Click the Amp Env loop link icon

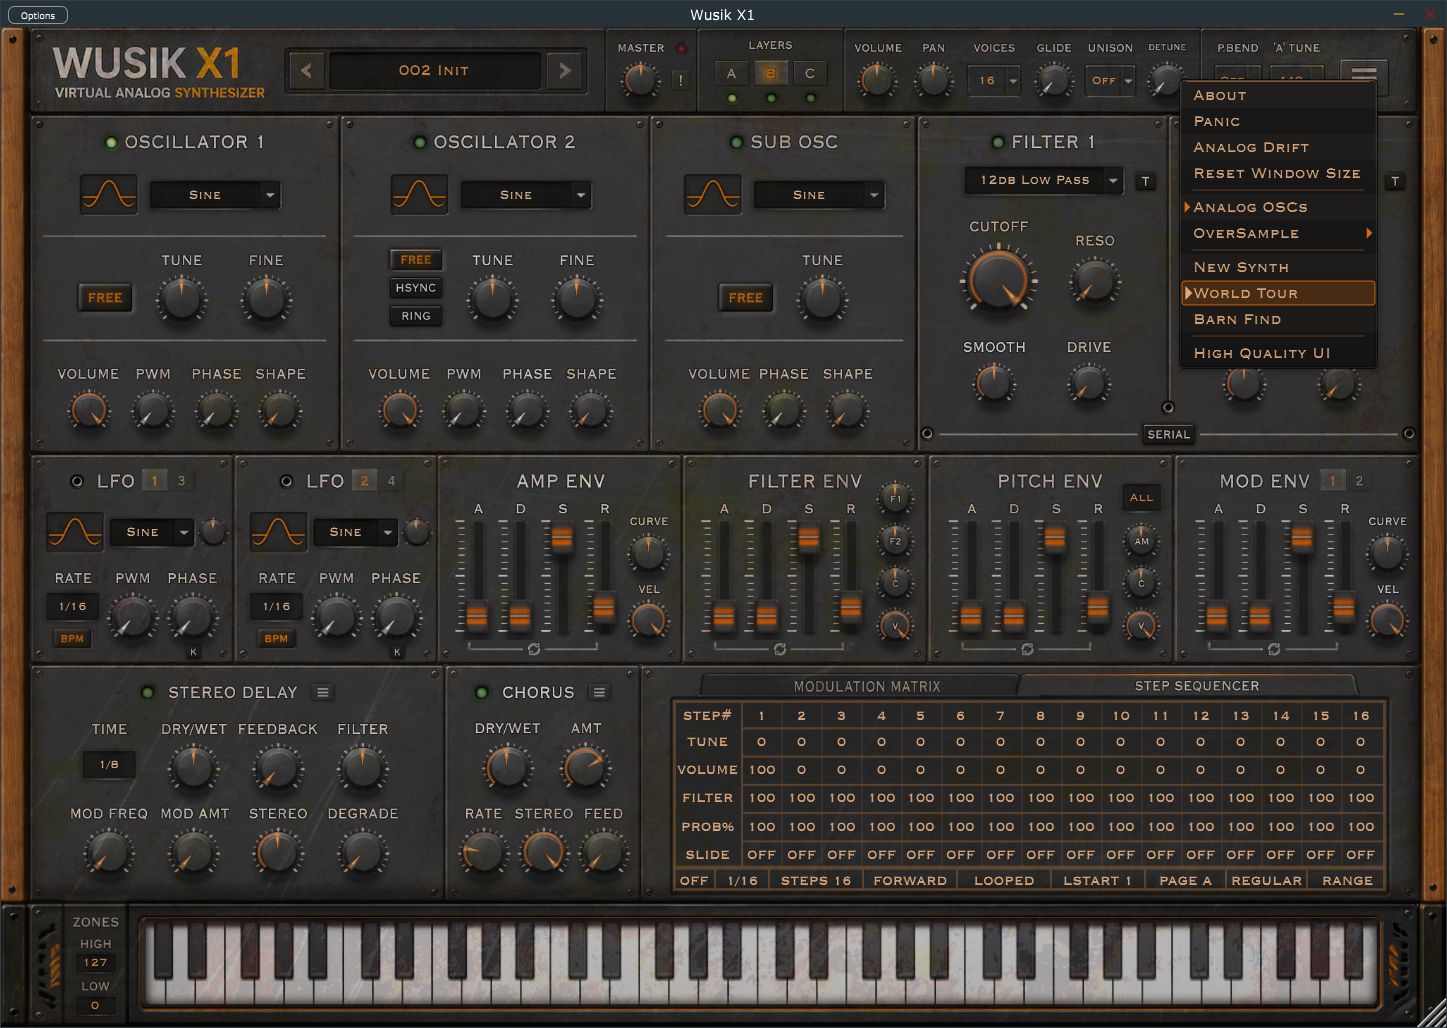pyautogui.click(x=532, y=649)
